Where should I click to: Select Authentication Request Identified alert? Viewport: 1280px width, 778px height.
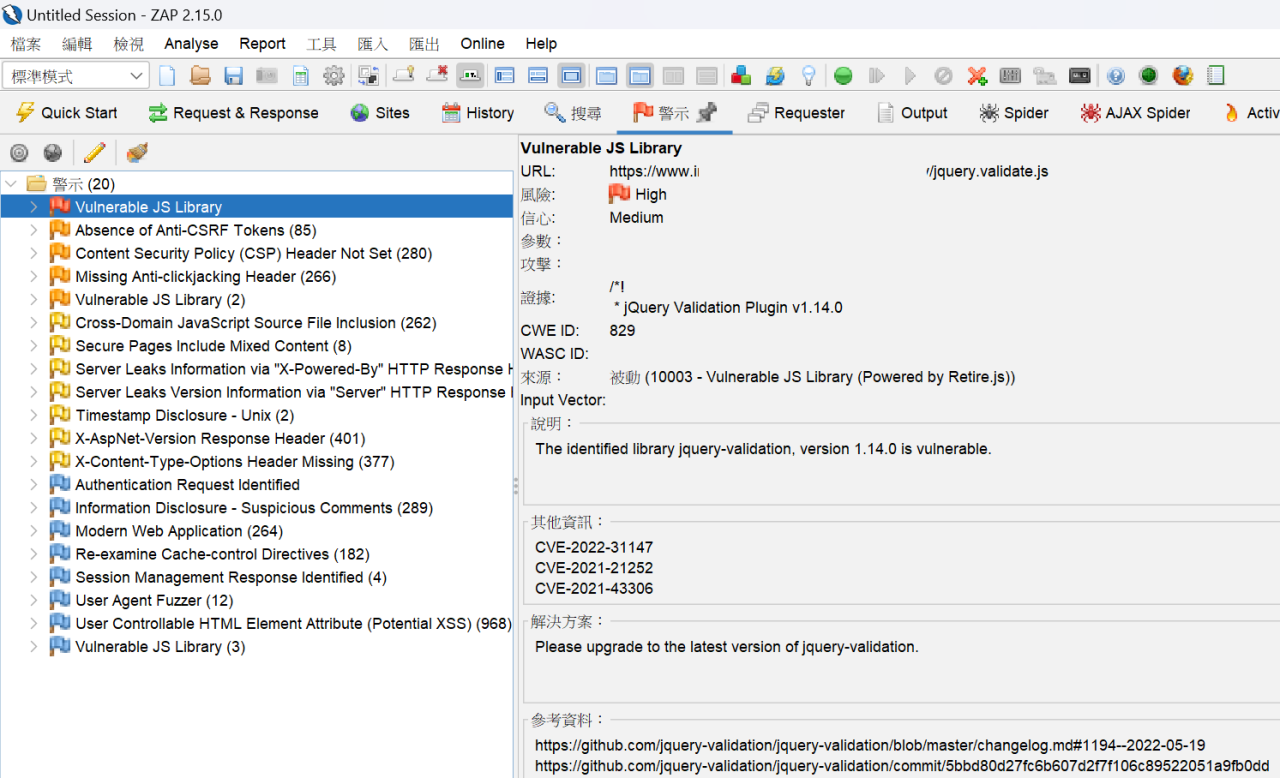(188, 485)
